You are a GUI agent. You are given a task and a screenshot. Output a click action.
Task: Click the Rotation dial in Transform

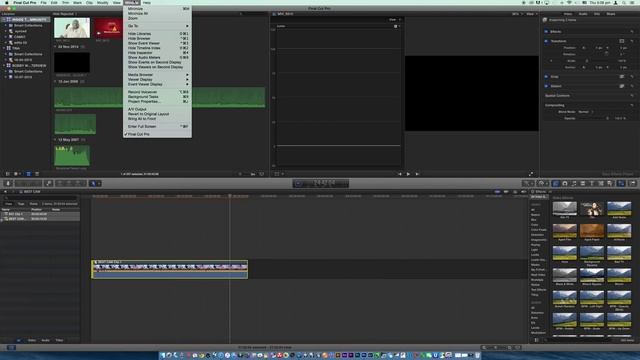(x=606, y=54)
